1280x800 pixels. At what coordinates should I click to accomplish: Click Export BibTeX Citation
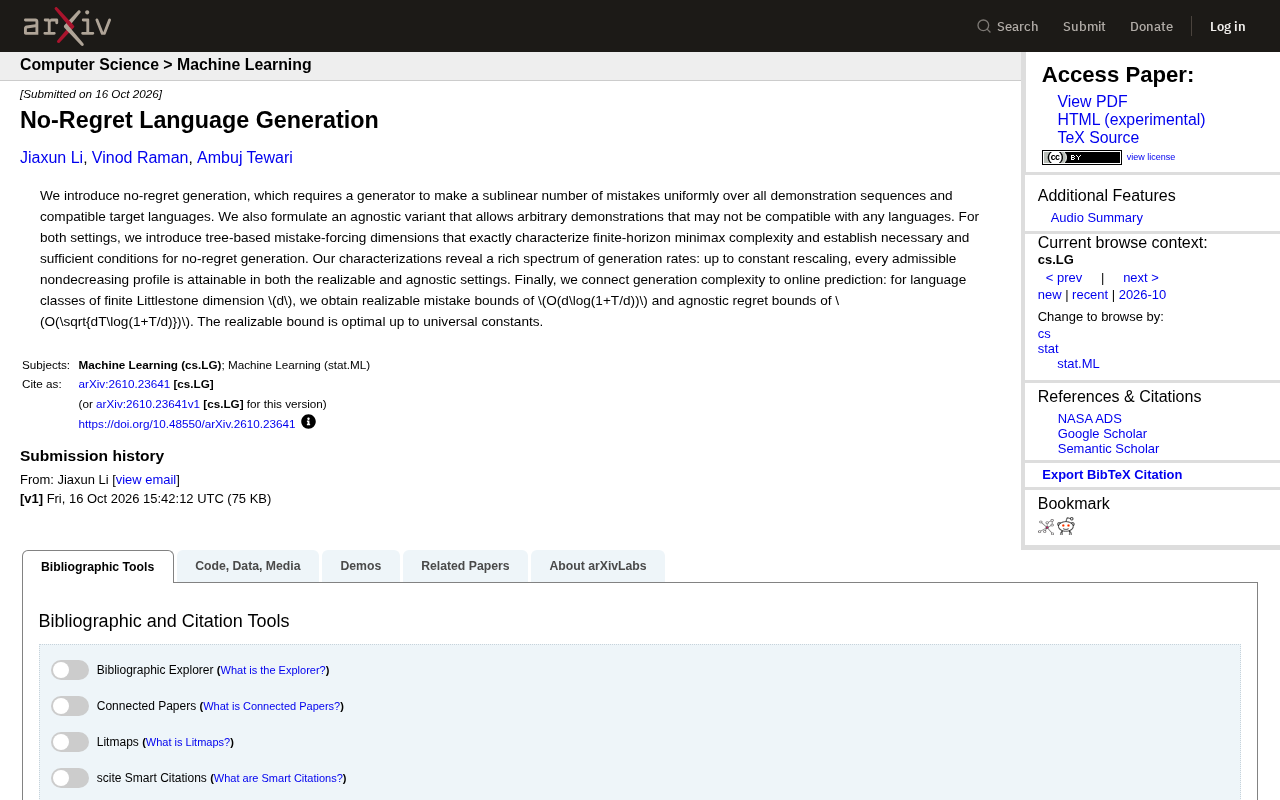click(1112, 475)
